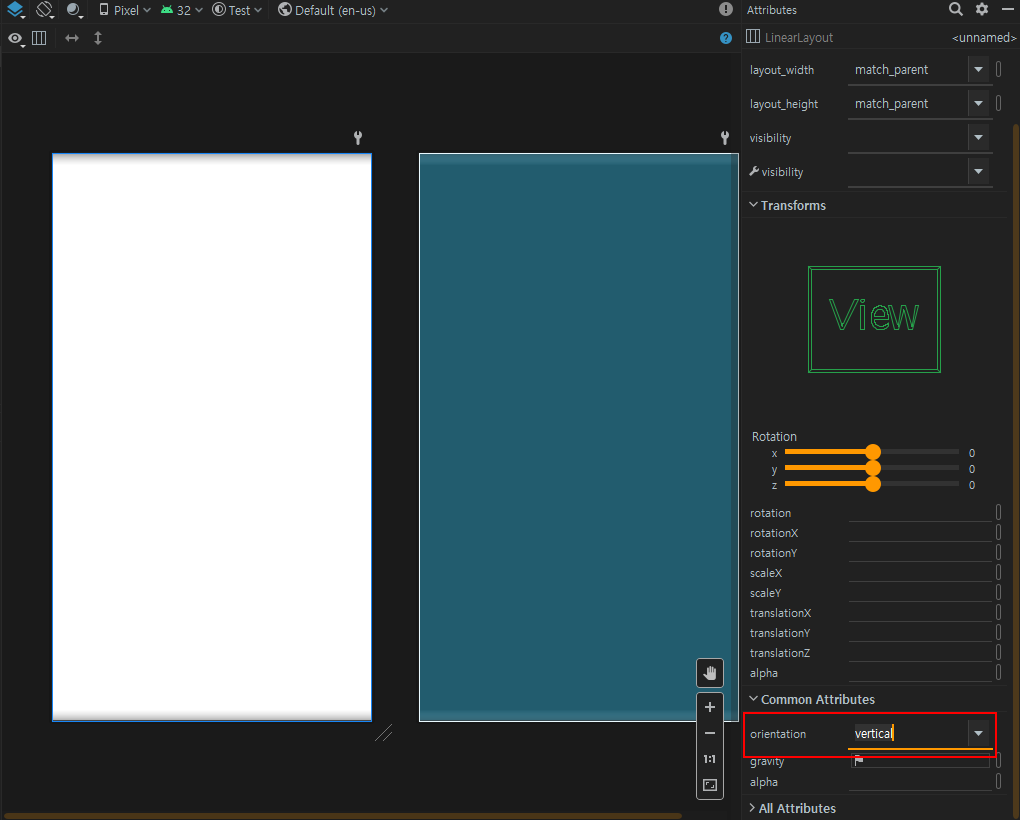The width and height of the screenshot is (1020, 820).
Task: Open the view options eye icon
Action: tap(16, 38)
